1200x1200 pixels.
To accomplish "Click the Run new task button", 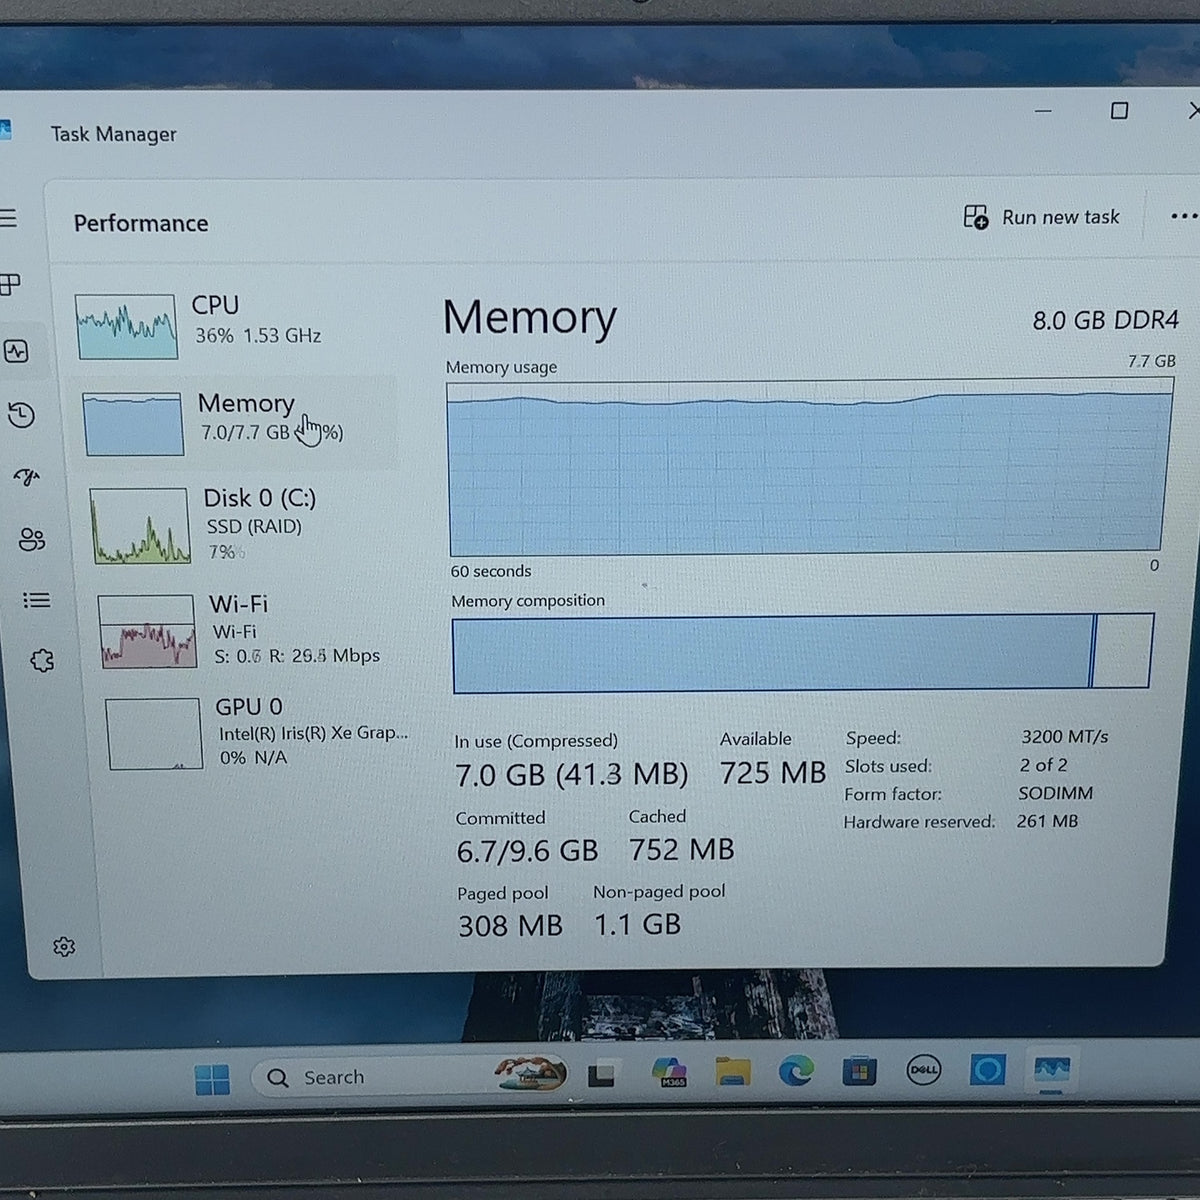I will 1041,217.
